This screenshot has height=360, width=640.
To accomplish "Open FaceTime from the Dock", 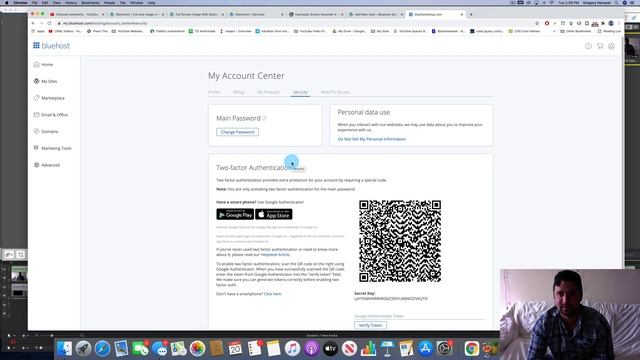I will 140,349.
